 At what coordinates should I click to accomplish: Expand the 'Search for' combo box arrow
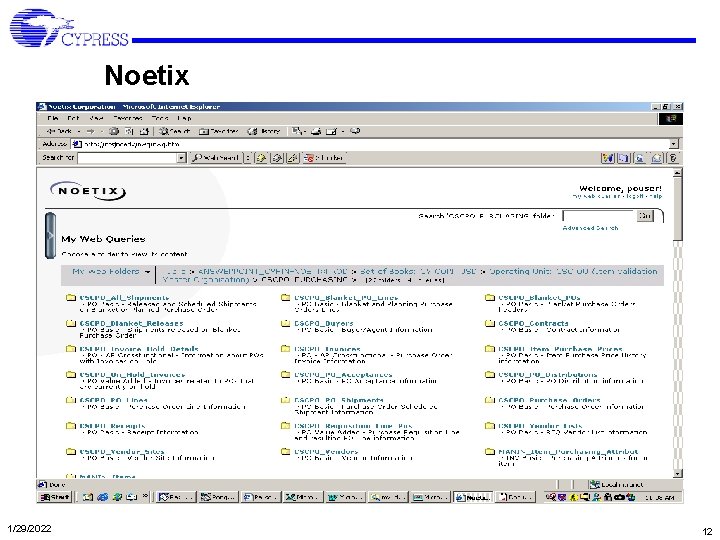(181, 158)
